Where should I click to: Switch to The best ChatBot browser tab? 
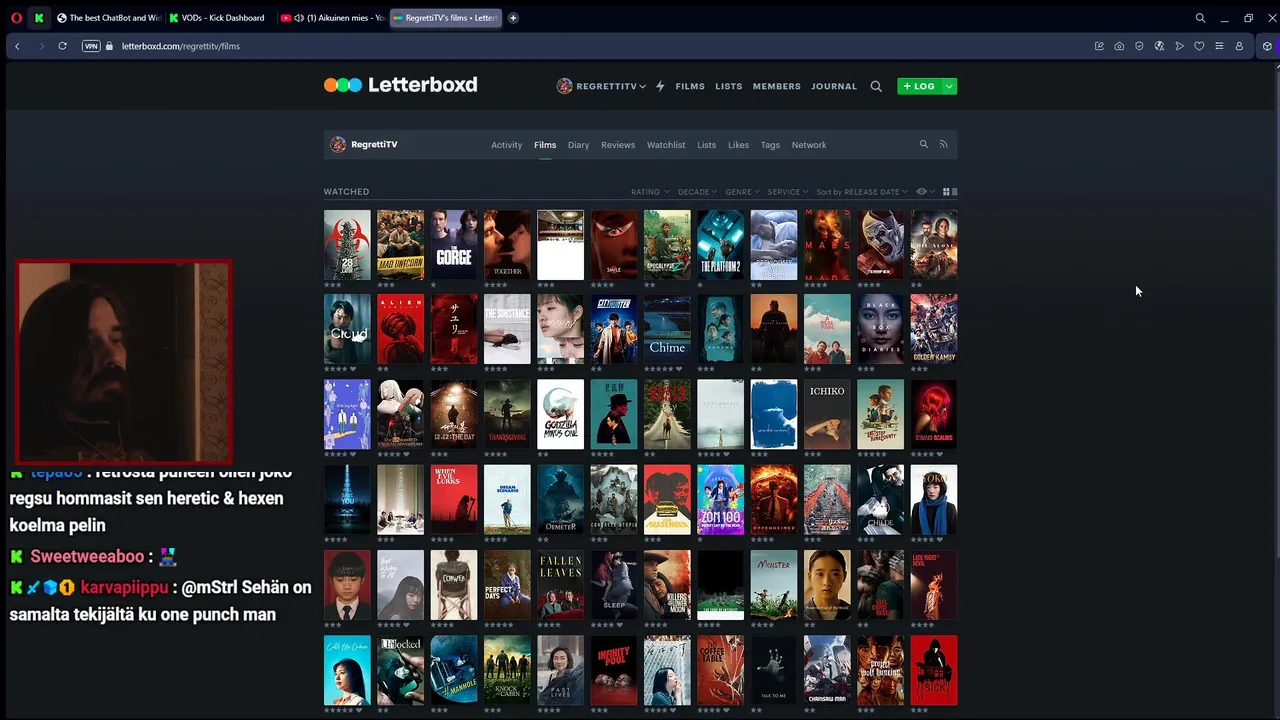[x=108, y=18]
